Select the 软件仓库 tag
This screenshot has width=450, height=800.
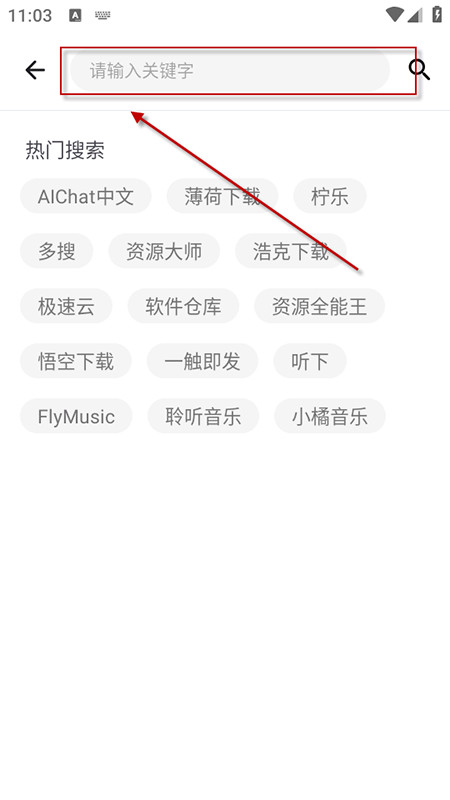[x=183, y=306]
